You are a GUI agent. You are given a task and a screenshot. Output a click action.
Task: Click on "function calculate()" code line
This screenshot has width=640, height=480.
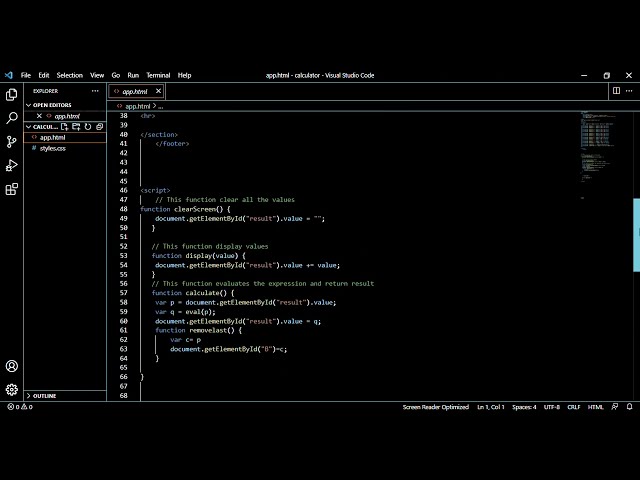click(x=193, y=293)
